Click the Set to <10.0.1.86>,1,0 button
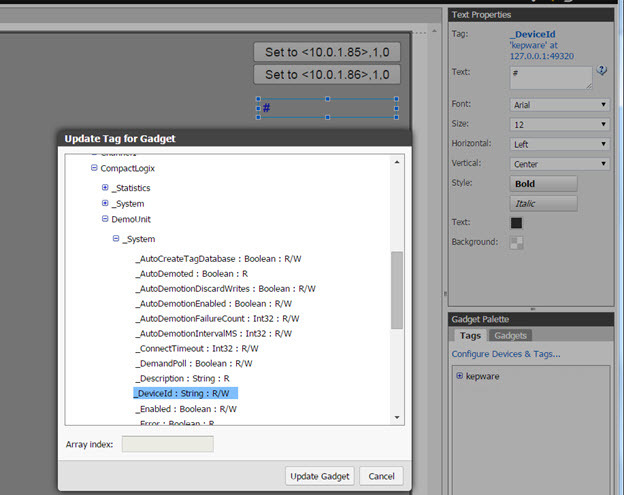Image resolution: width=624 pixels, height=495 pixels. [327, 74]
